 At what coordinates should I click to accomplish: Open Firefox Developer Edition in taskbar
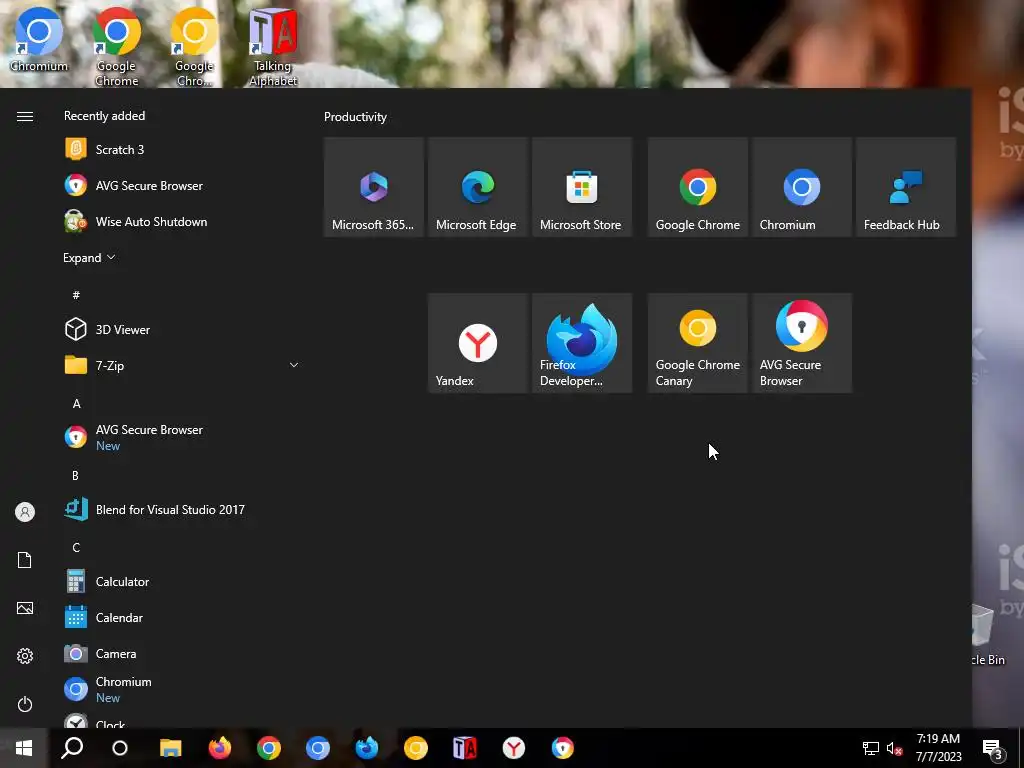coord(367,748)
